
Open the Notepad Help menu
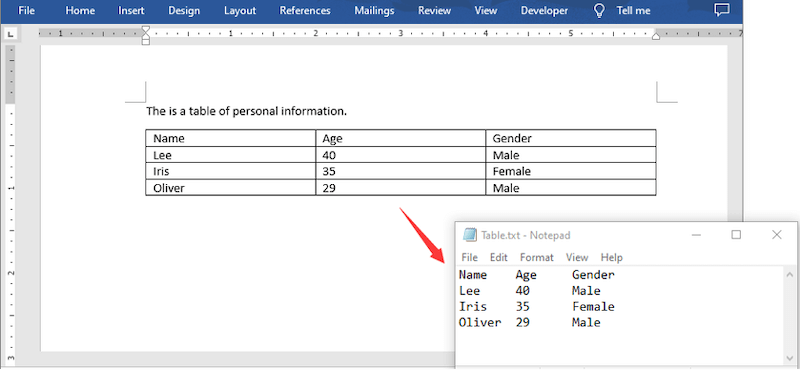[x=612, y=257]
